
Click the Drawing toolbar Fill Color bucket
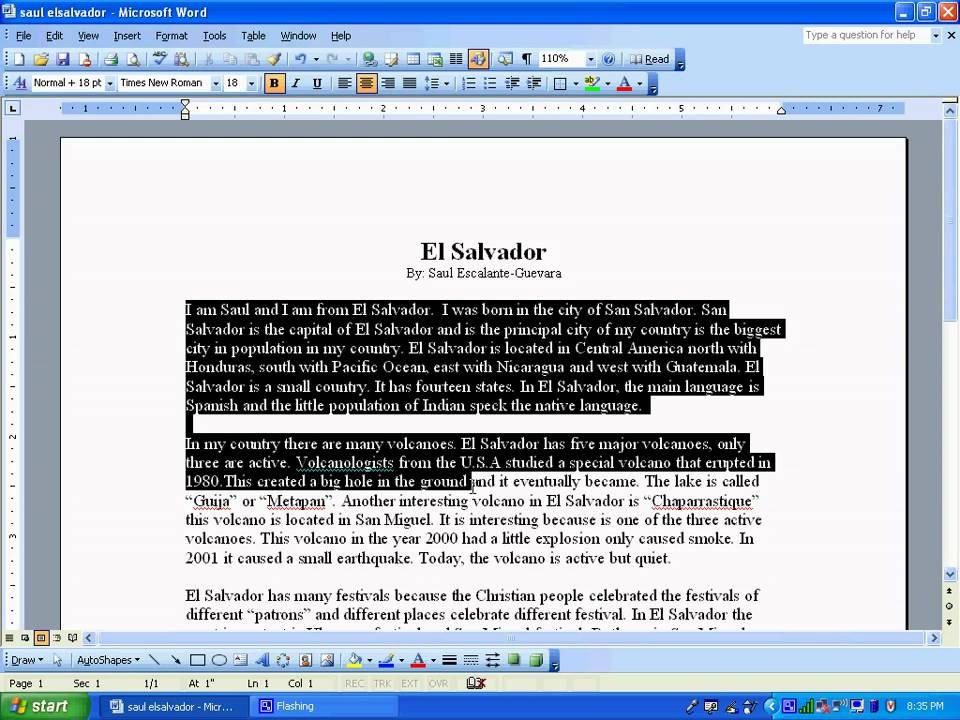click(354, 660)
